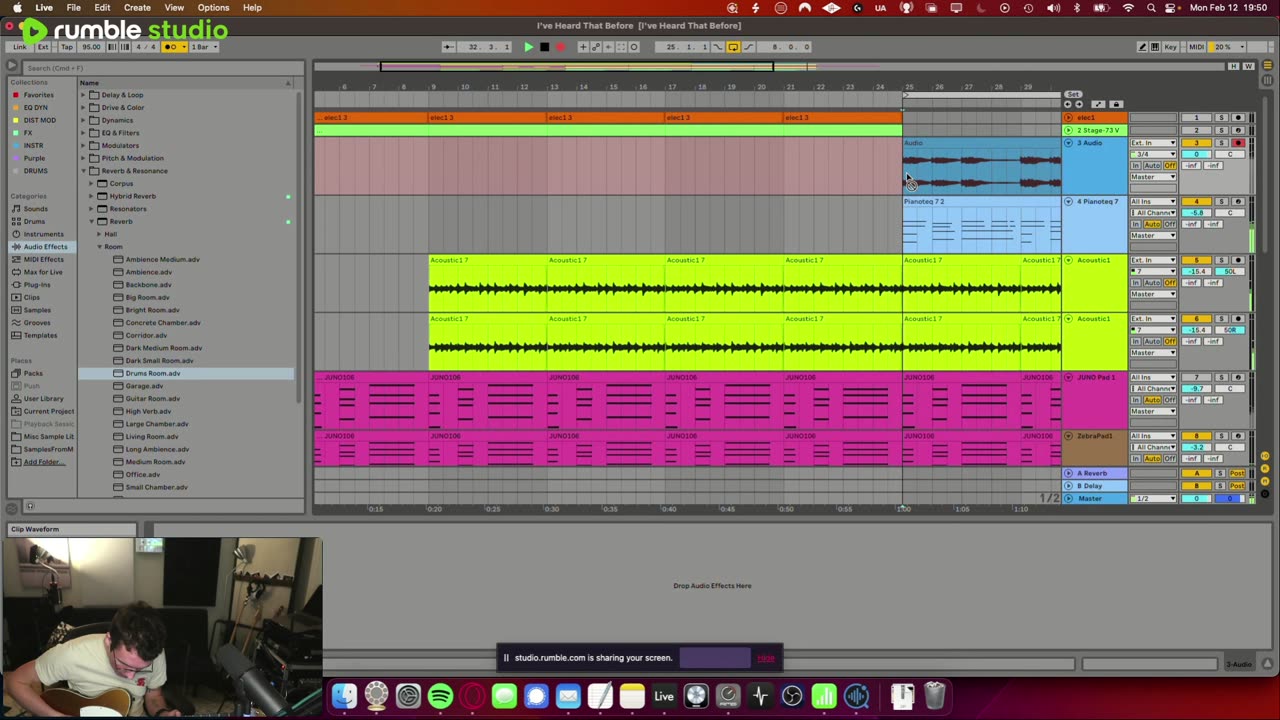Click the Stop transport button
Image resolution: width=1280 pixels, height=720 pixels.
(x=544, y=47)
